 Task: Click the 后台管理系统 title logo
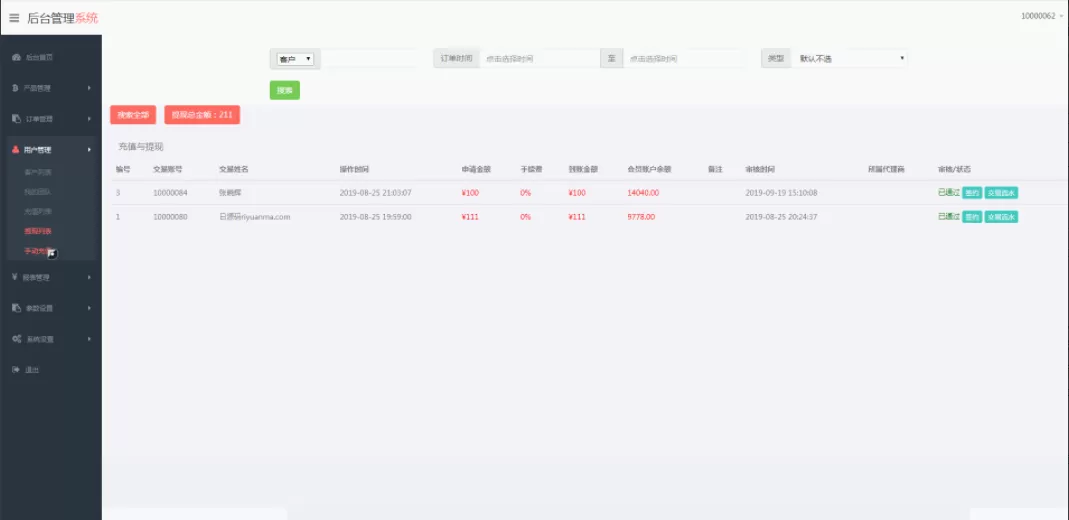point(62,18)
